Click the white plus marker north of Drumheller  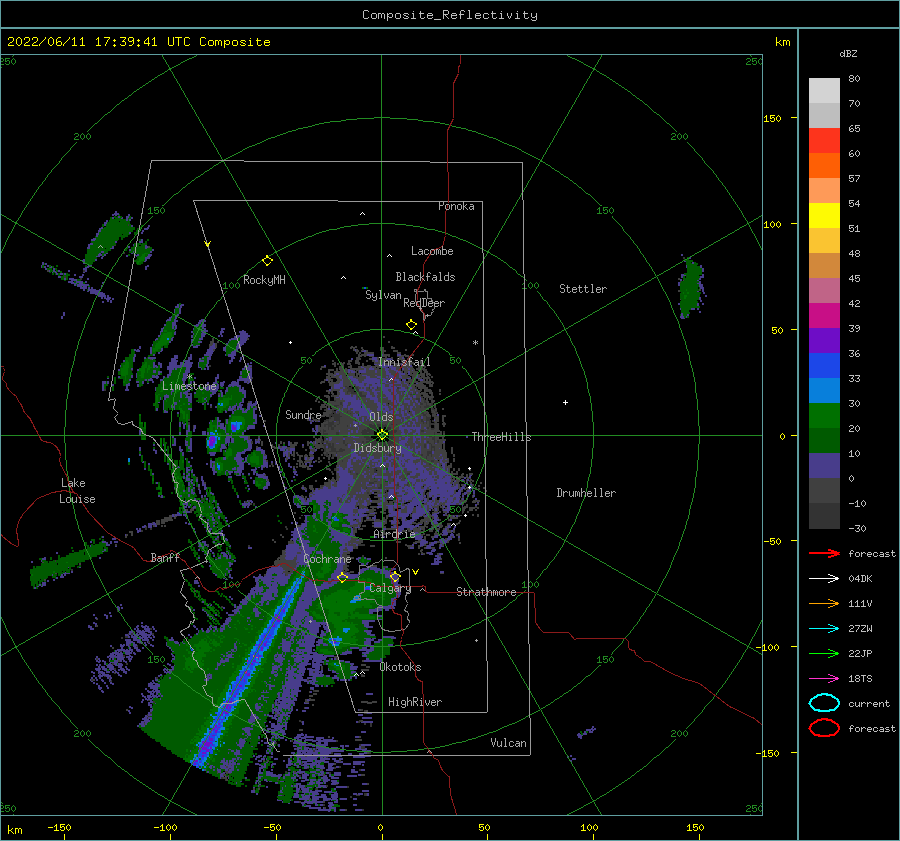click(565, 402)
